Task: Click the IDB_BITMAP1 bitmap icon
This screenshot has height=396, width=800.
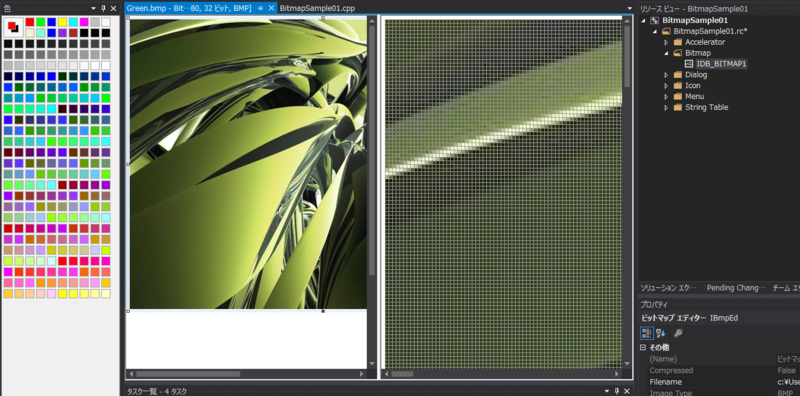Action: coord(689,64)
